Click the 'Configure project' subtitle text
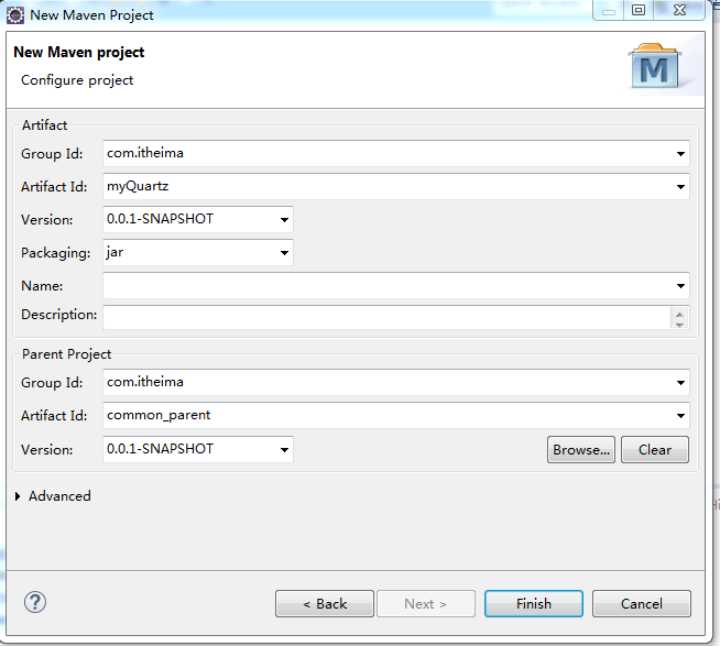Viewport: 720px width, 647px height. pyautogui.click(x=77, y=80)
